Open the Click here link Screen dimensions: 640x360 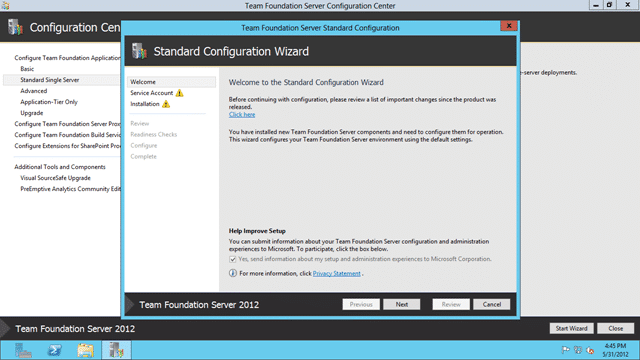point(242,115)
